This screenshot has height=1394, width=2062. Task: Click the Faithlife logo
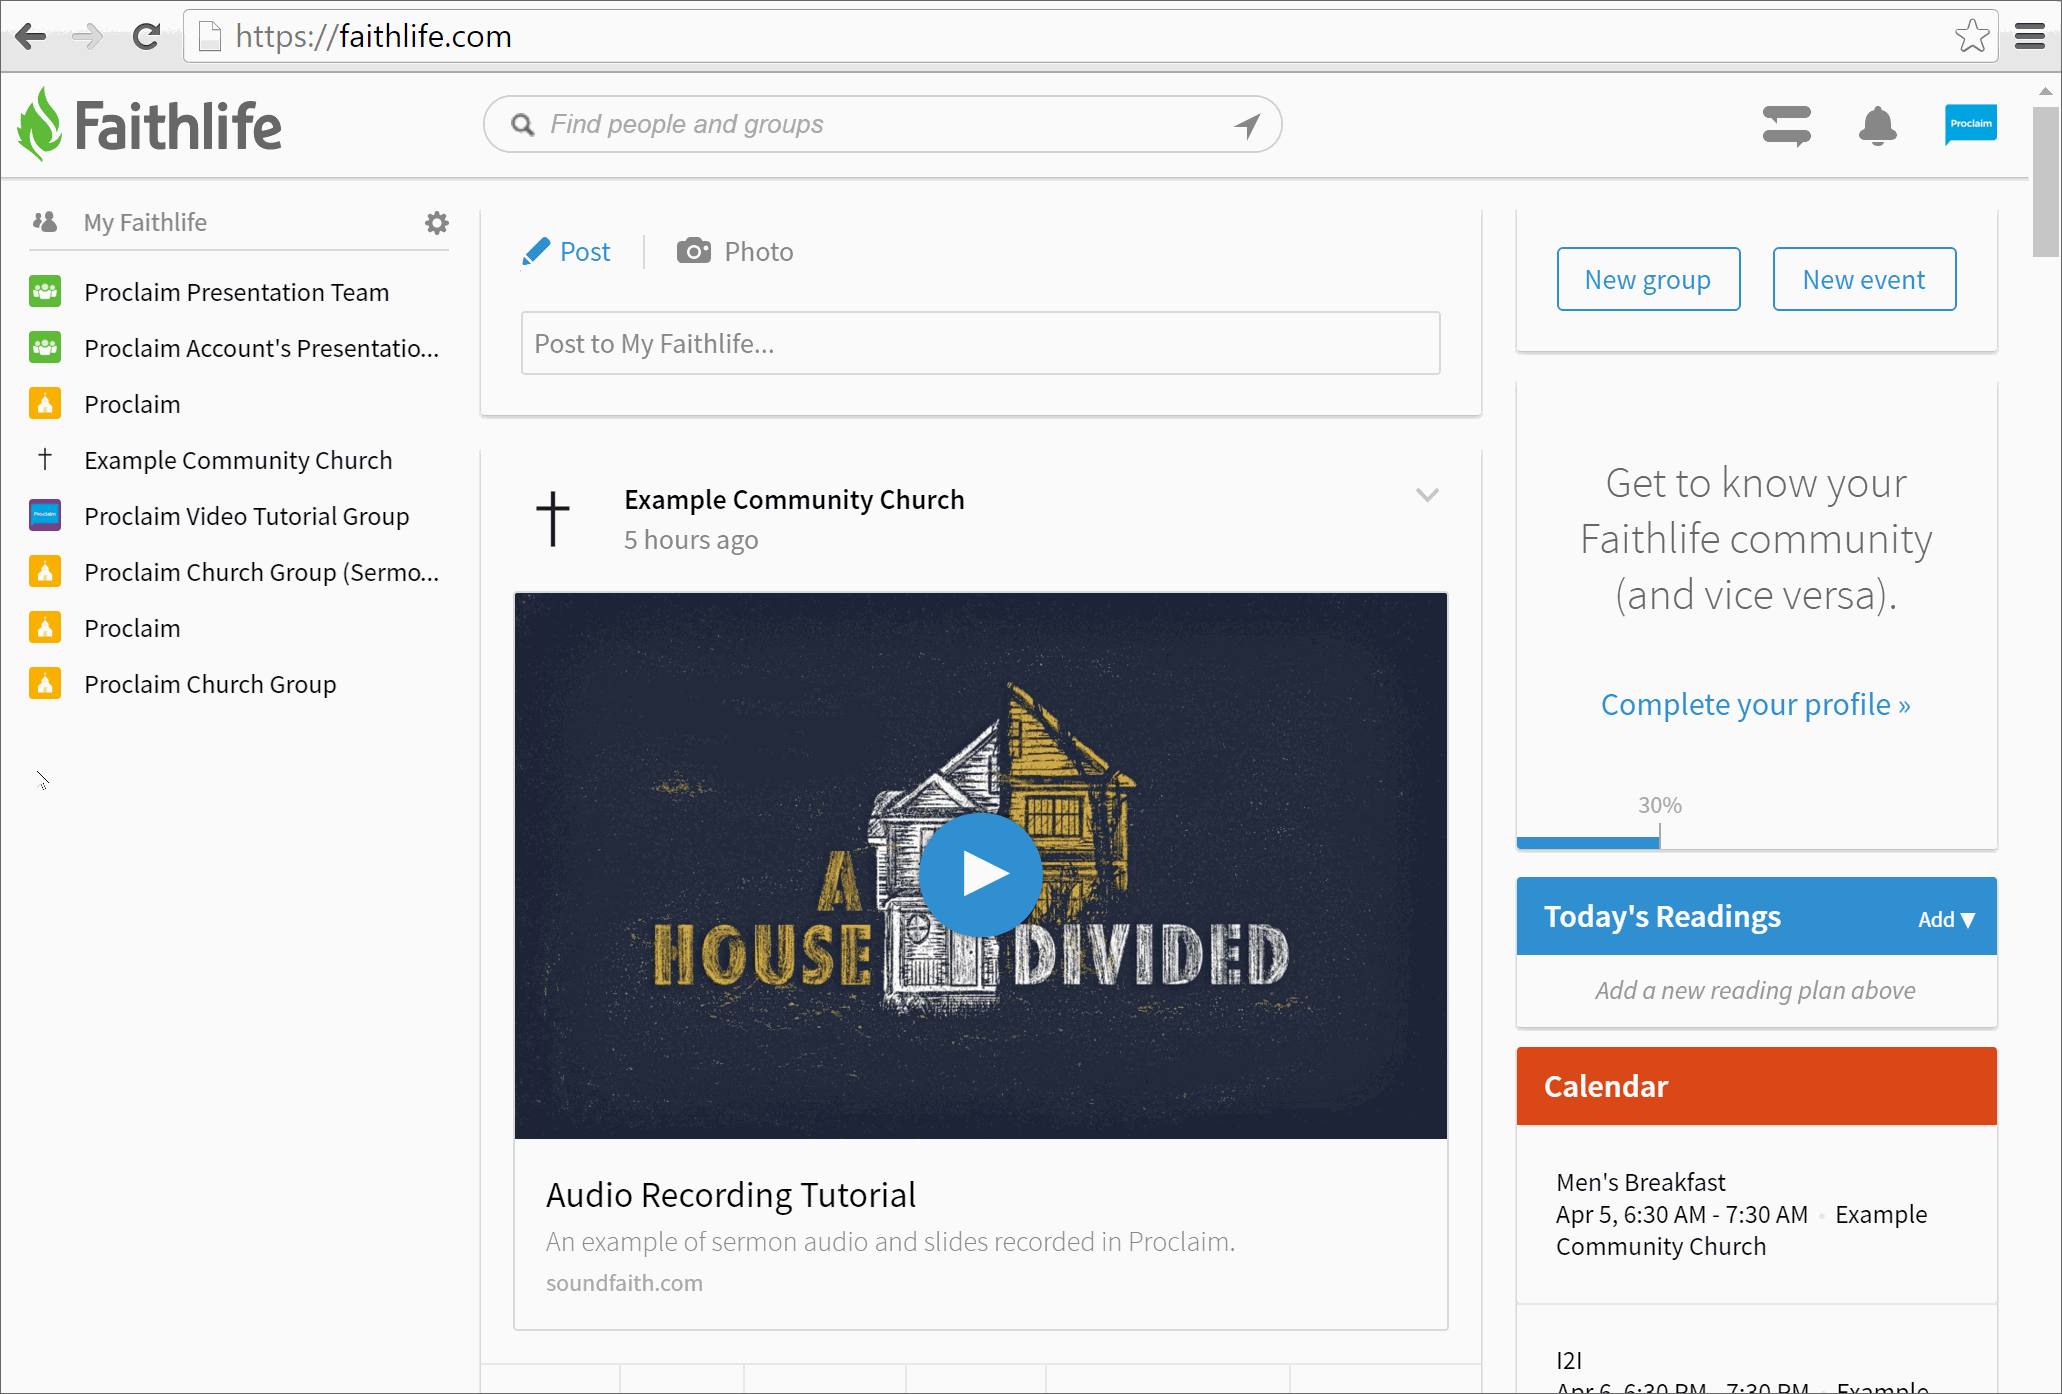(x=149, y=125)
